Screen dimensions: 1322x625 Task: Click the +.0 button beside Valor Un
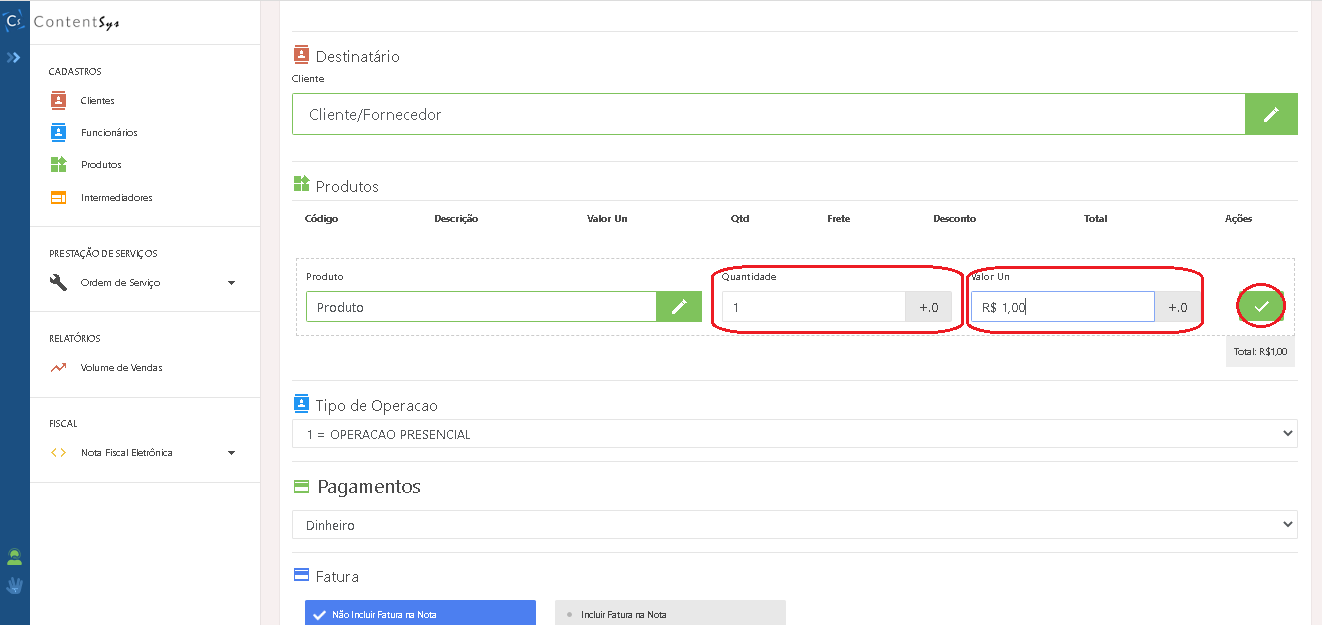click(1177, 307)
